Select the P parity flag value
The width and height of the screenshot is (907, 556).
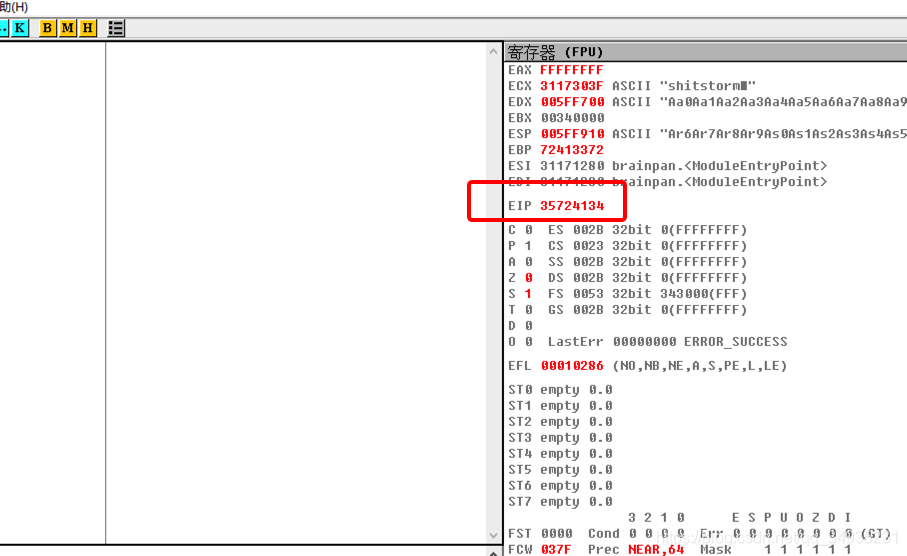[x=529, y=246]
